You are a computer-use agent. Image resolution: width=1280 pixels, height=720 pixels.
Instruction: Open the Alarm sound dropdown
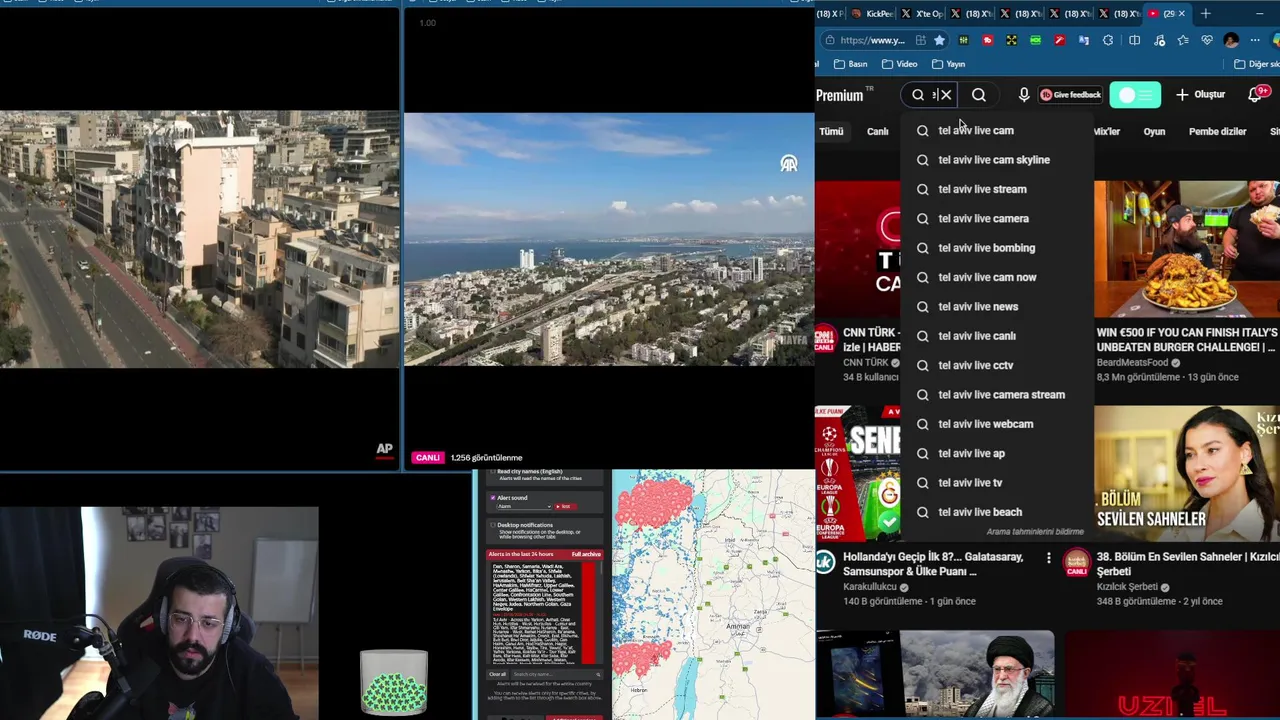click(524, 506)
